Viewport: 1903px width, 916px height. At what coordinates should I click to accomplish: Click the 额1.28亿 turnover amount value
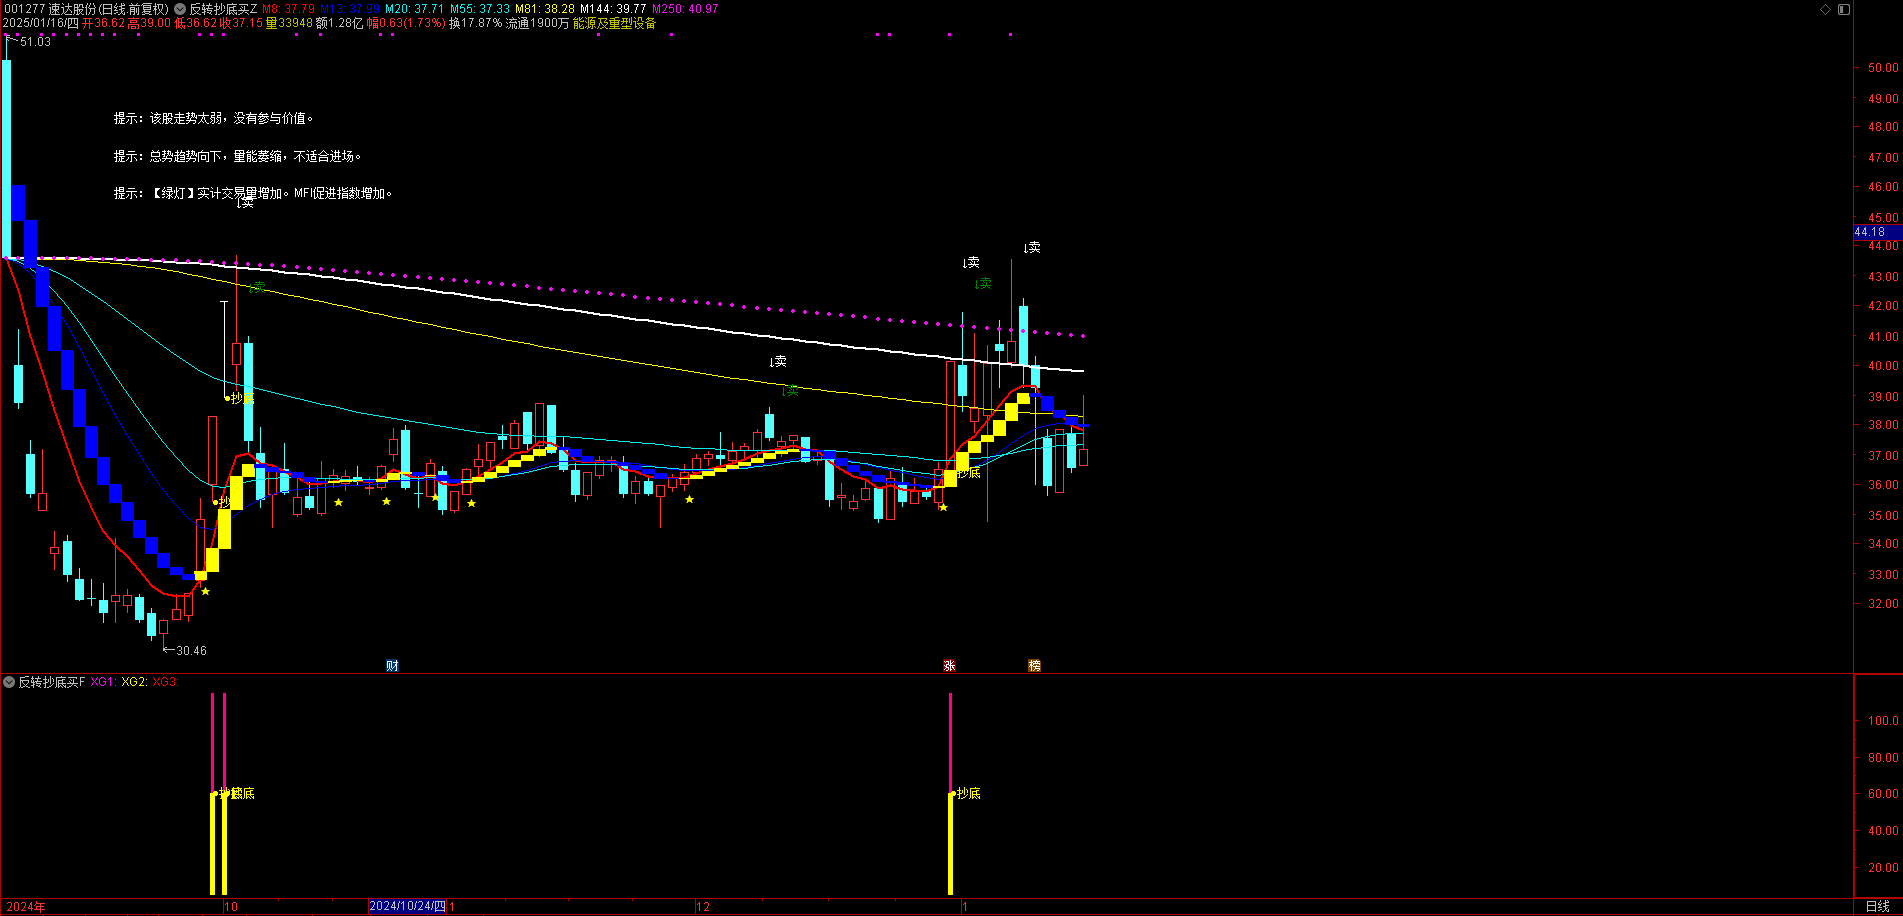pyautogui.click(x=340, y=23)
